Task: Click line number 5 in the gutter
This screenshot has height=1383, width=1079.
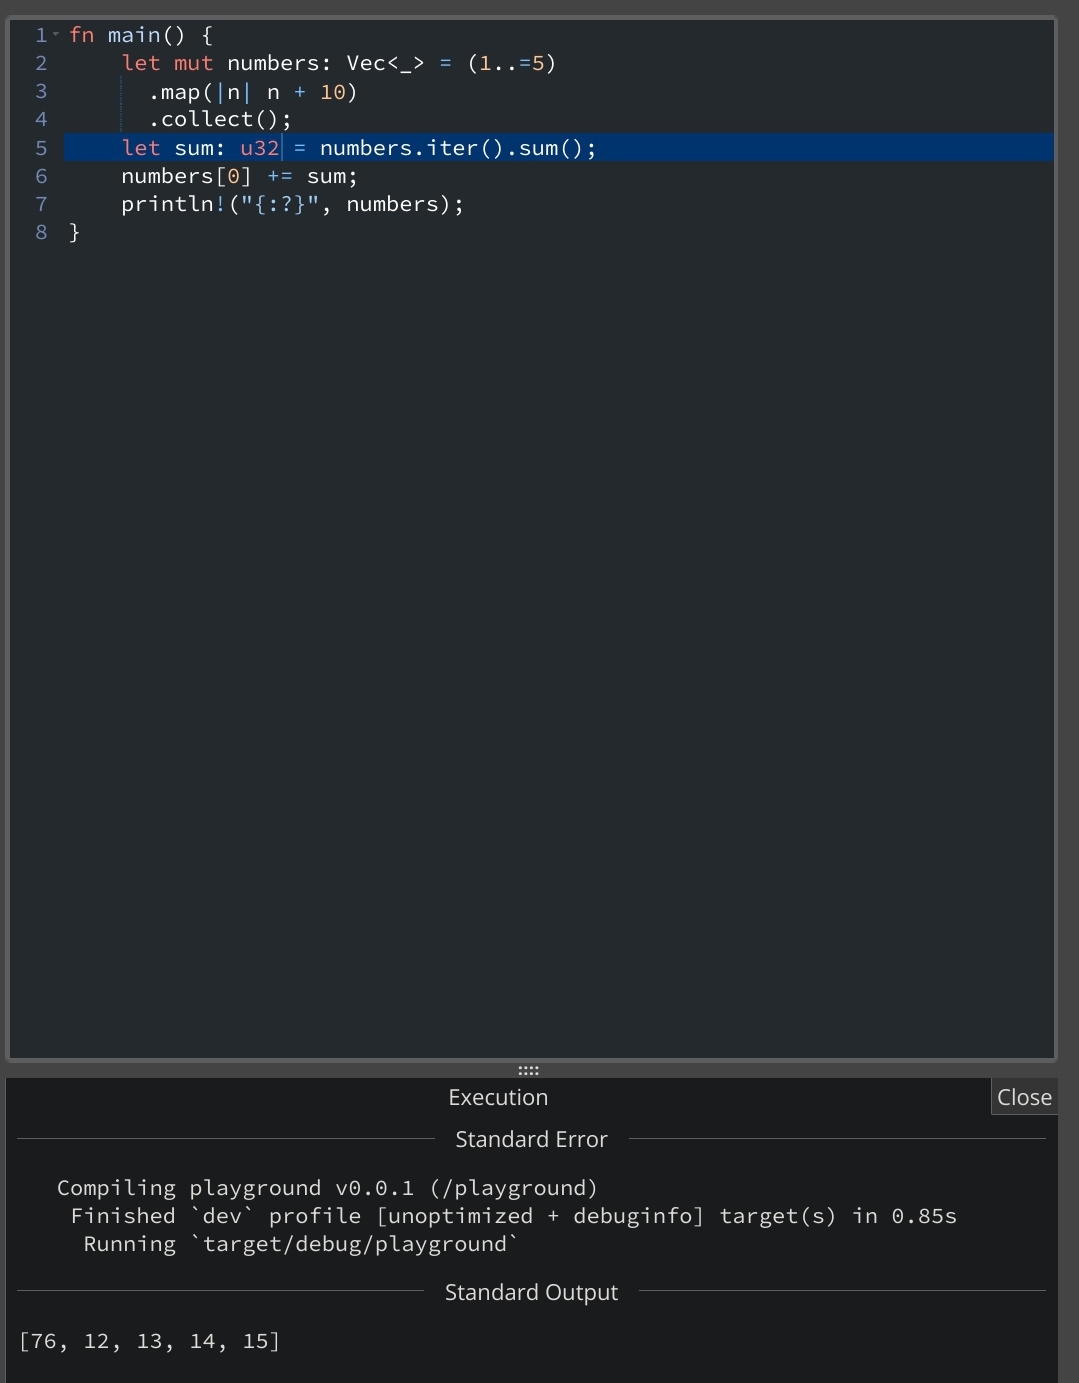Action: [x=41, y=148]
